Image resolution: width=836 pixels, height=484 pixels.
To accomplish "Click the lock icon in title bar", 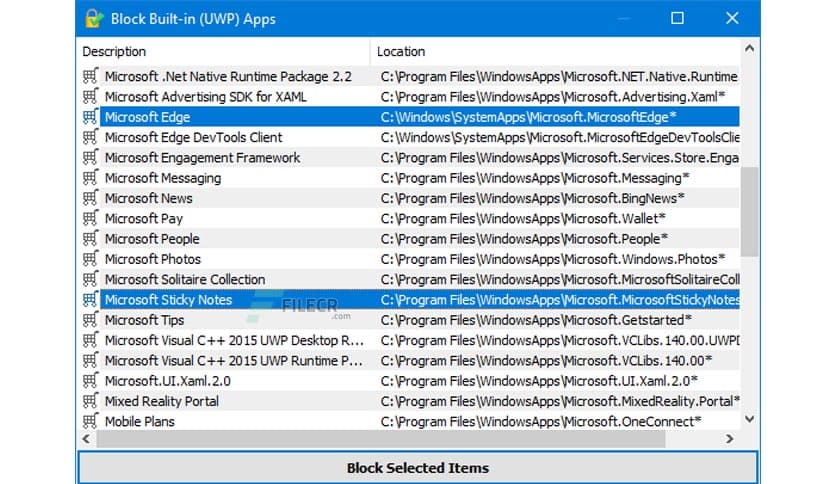I will point(94,18).
